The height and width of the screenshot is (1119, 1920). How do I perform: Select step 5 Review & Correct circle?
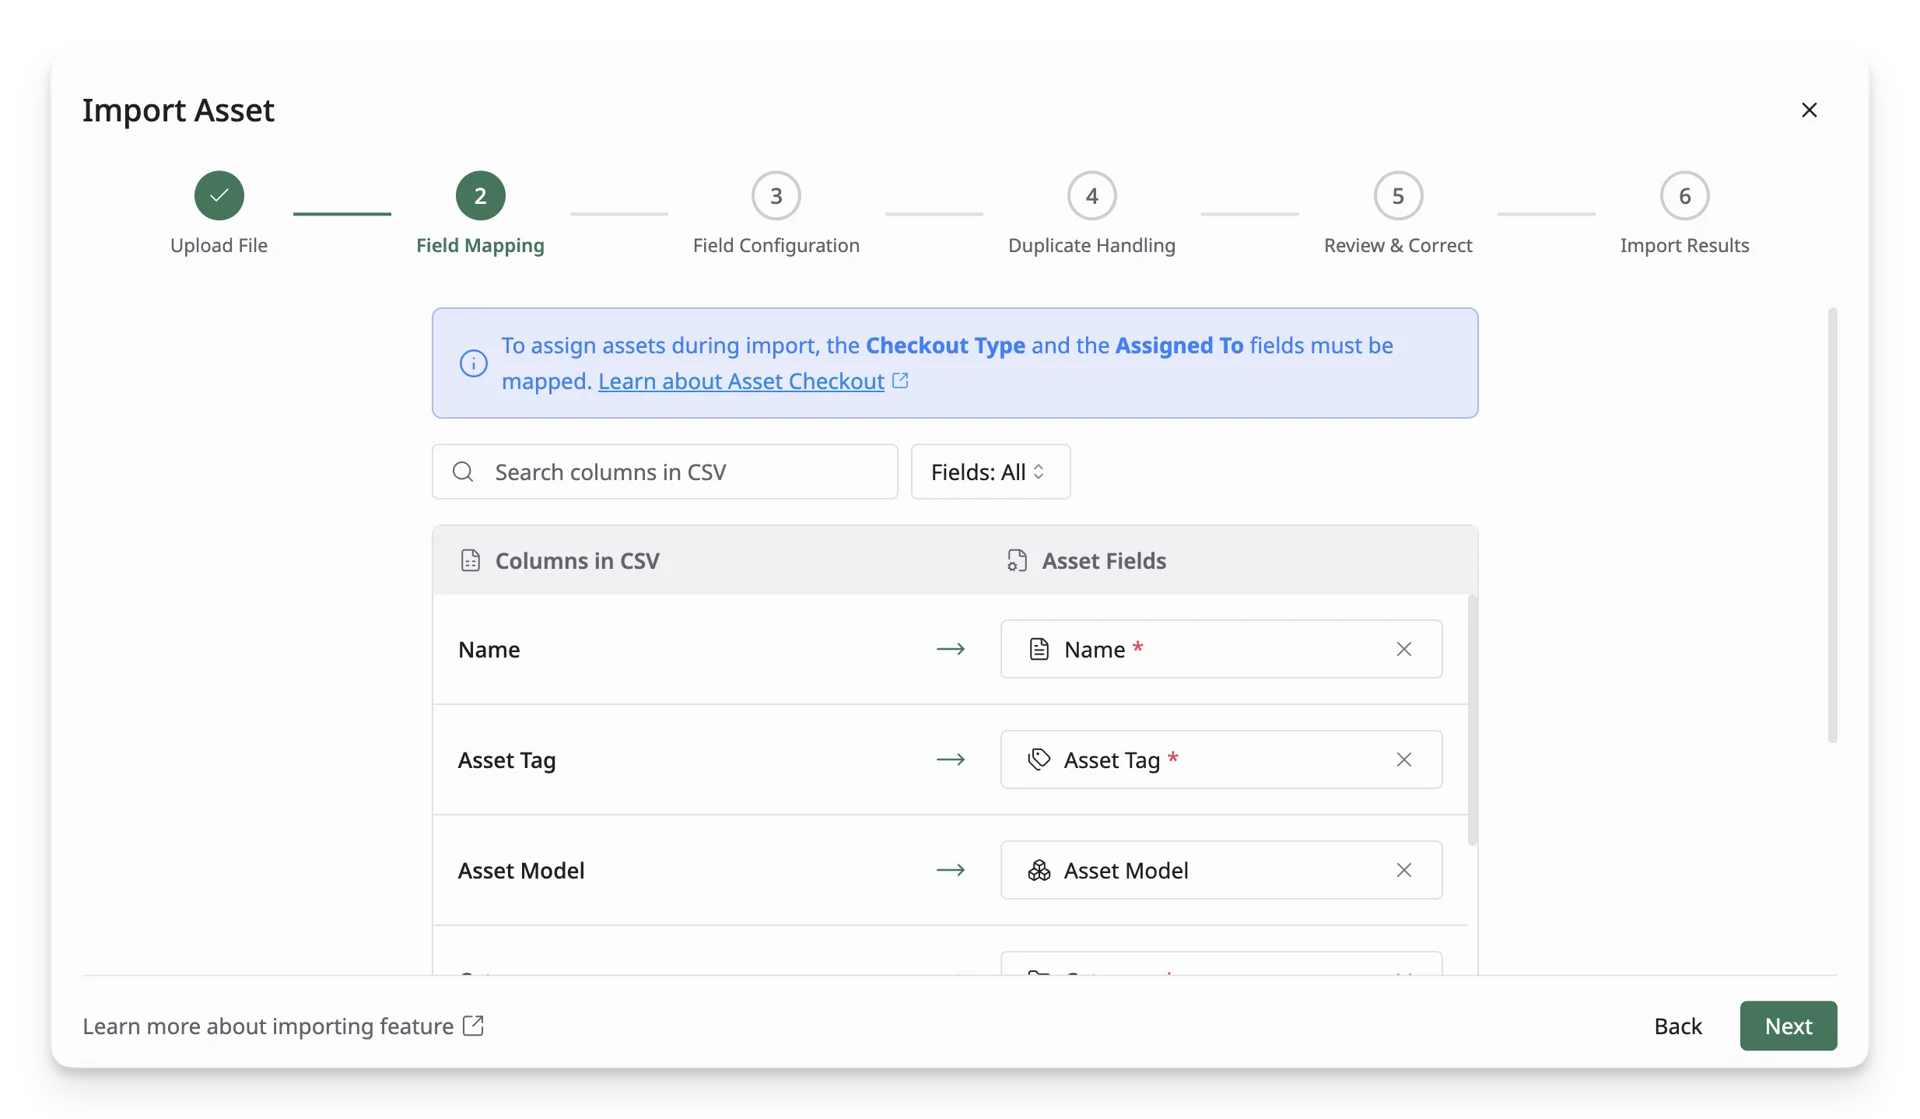click(1398, 195)
